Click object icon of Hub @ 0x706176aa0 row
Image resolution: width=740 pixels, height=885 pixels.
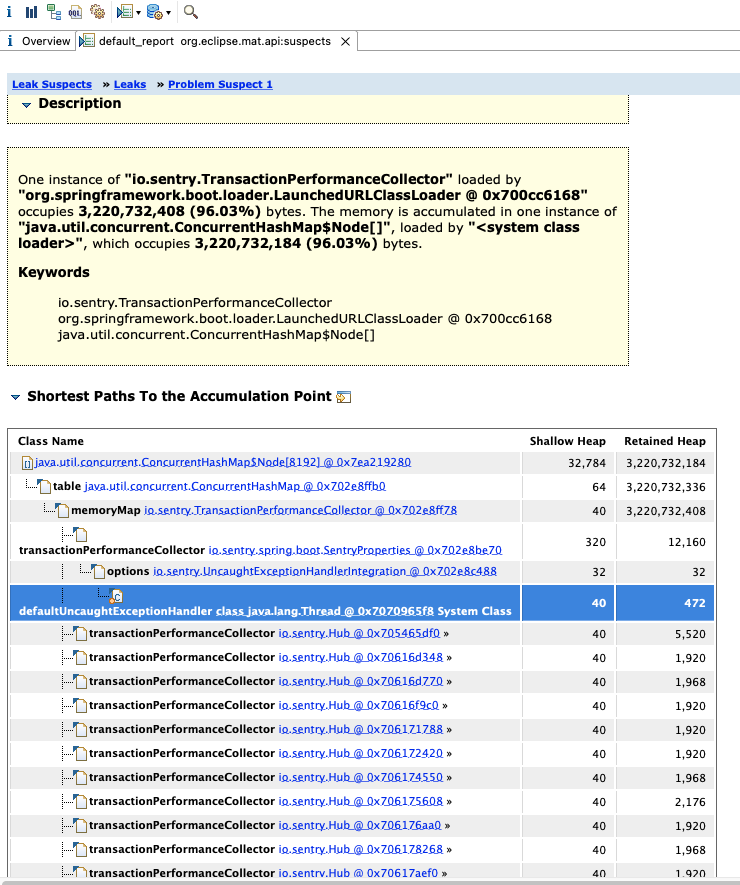81,825
